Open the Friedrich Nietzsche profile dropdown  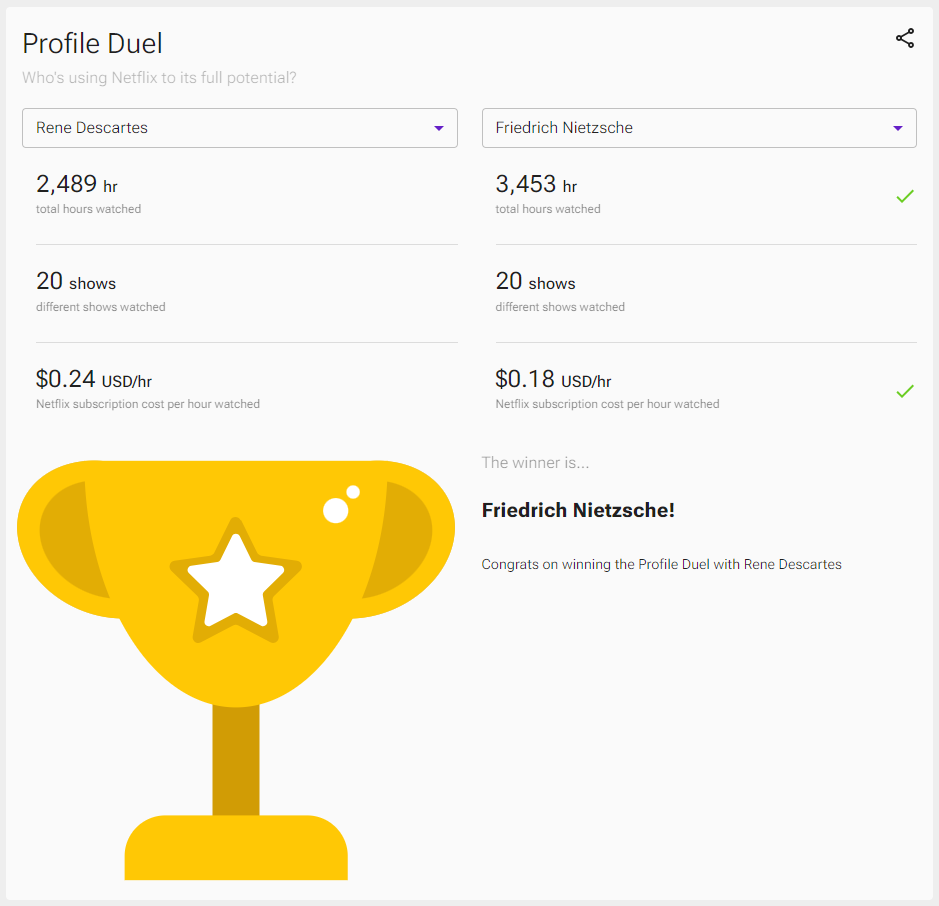[x=699, y=128]
